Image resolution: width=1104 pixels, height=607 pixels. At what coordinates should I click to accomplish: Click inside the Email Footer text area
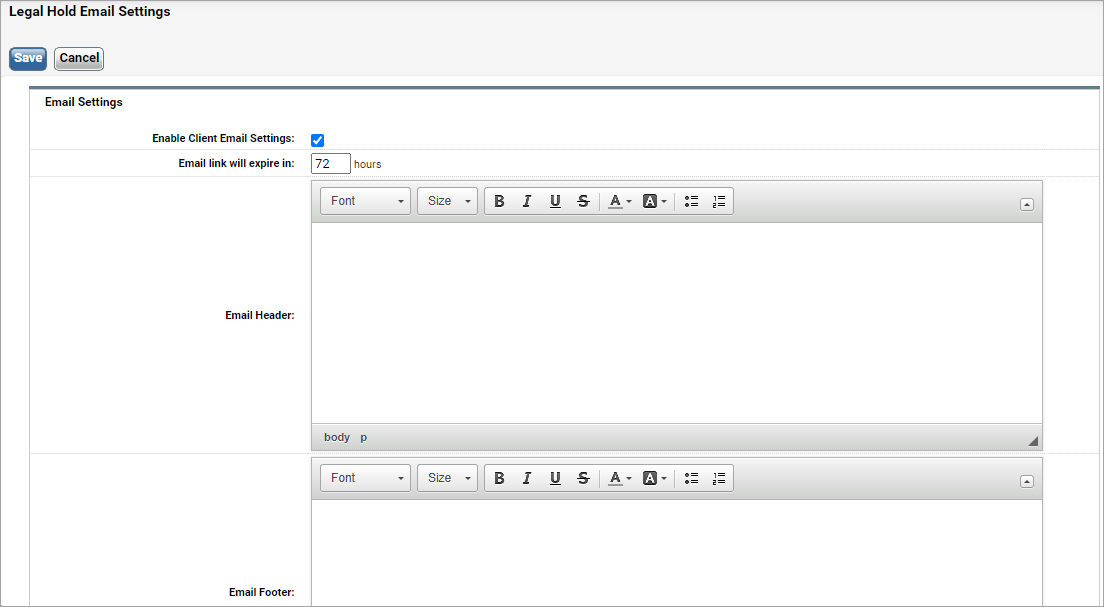pos(677,553)
